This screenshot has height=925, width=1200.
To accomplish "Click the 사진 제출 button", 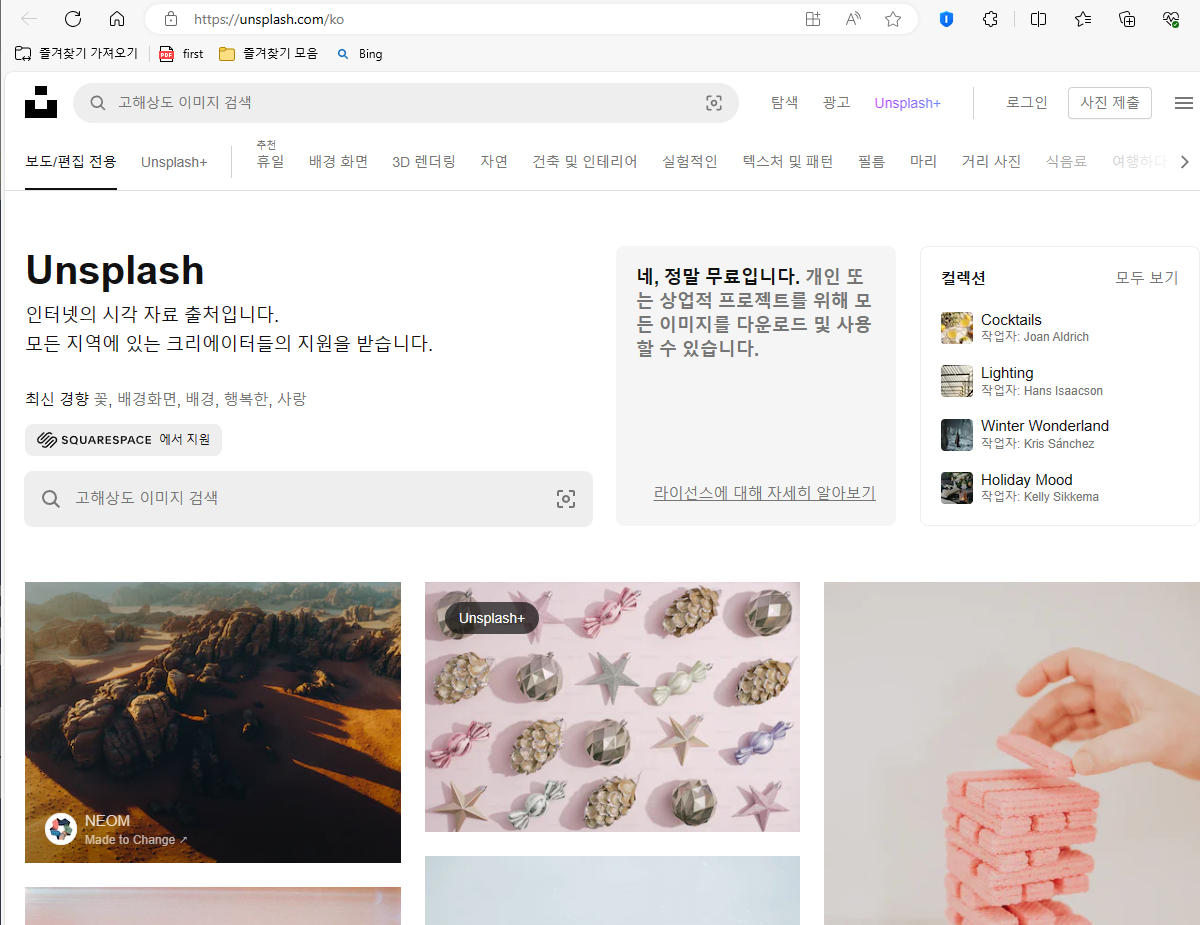I will 1110,103.
